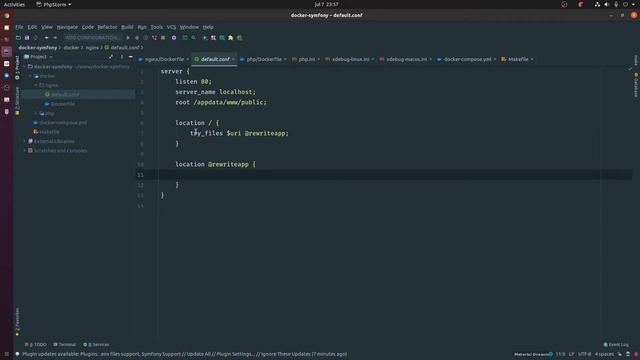Screen dimensions: 640x360
Task: Click the Forward navigation arrow
Action: (x=55, y=38)
